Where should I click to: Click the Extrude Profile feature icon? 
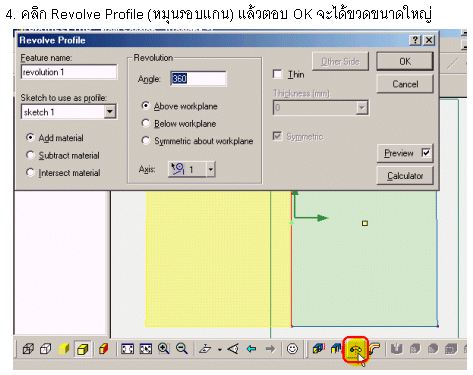pyautogui.click(x=318, y=349)
